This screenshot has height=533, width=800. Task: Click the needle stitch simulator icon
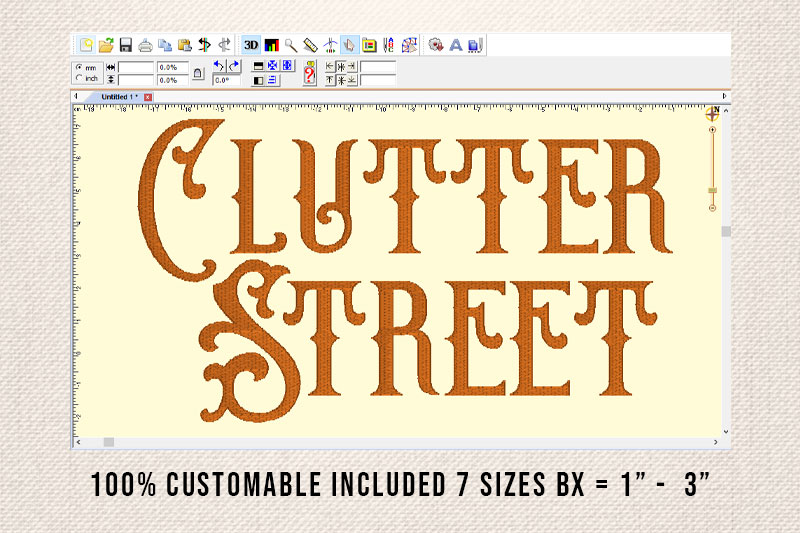click(x=330, y=45)
